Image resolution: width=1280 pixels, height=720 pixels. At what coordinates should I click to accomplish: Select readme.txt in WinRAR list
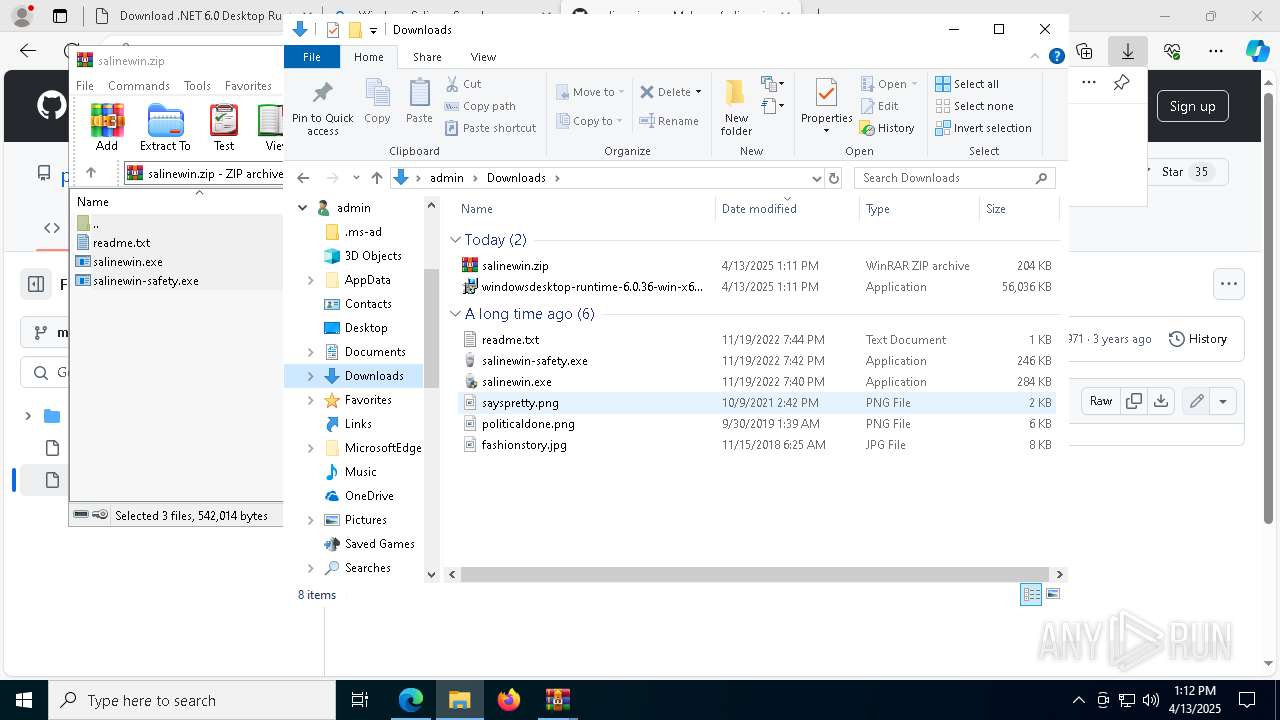click(x=121, y=243)
